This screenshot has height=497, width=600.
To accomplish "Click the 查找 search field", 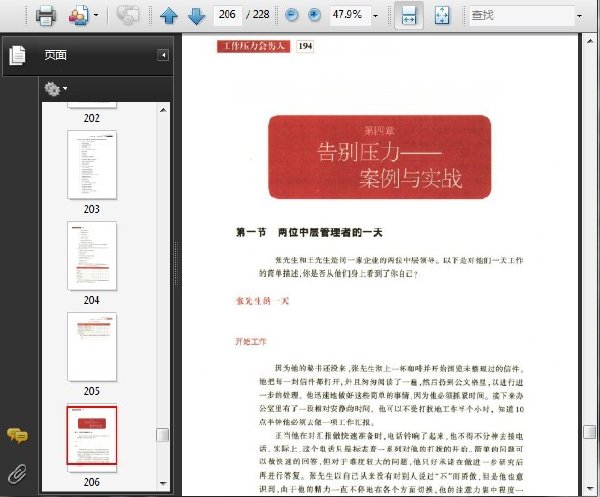I will (522, 15).
